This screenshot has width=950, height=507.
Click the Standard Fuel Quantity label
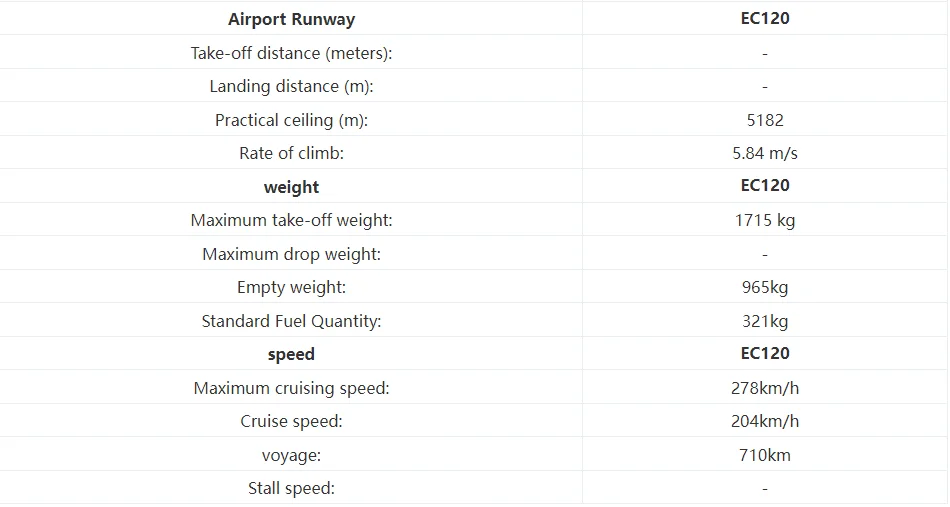click(291, 321)
